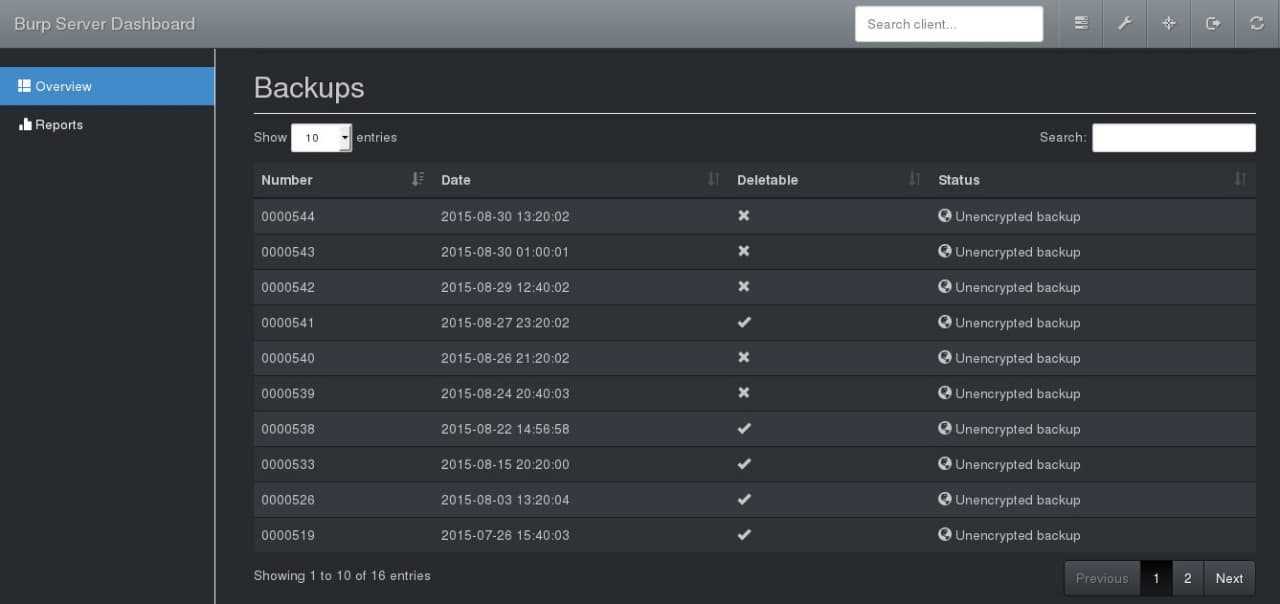This screenshot has height=604, width=1280.
Task: Sort table by Number column
Action: click(342, 180)
